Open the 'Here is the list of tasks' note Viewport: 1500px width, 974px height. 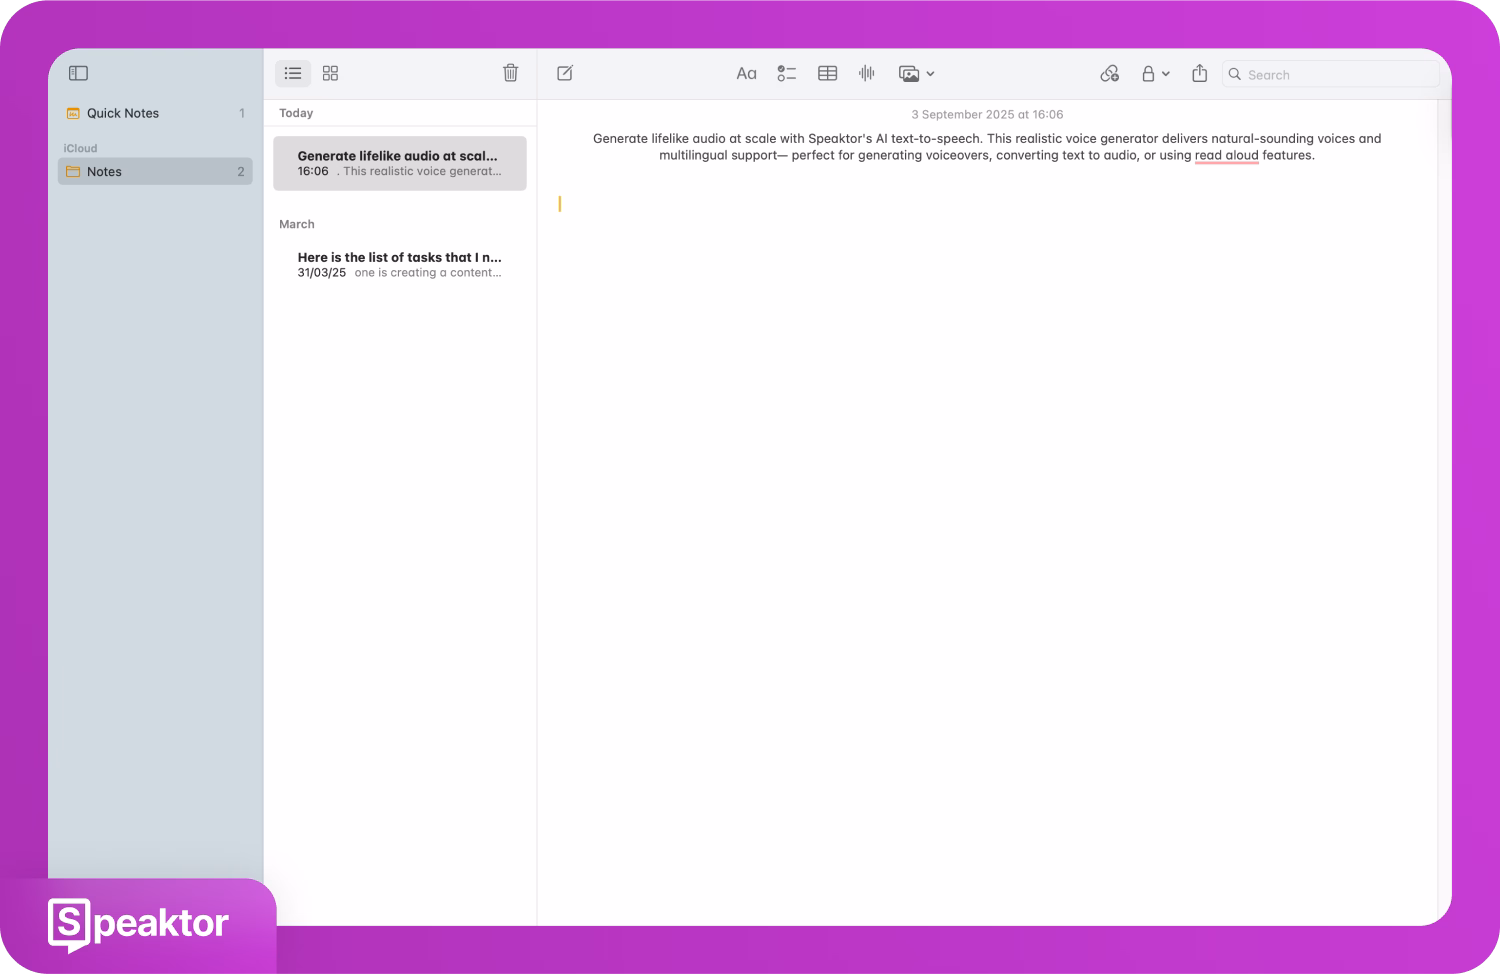pos(399,264)
